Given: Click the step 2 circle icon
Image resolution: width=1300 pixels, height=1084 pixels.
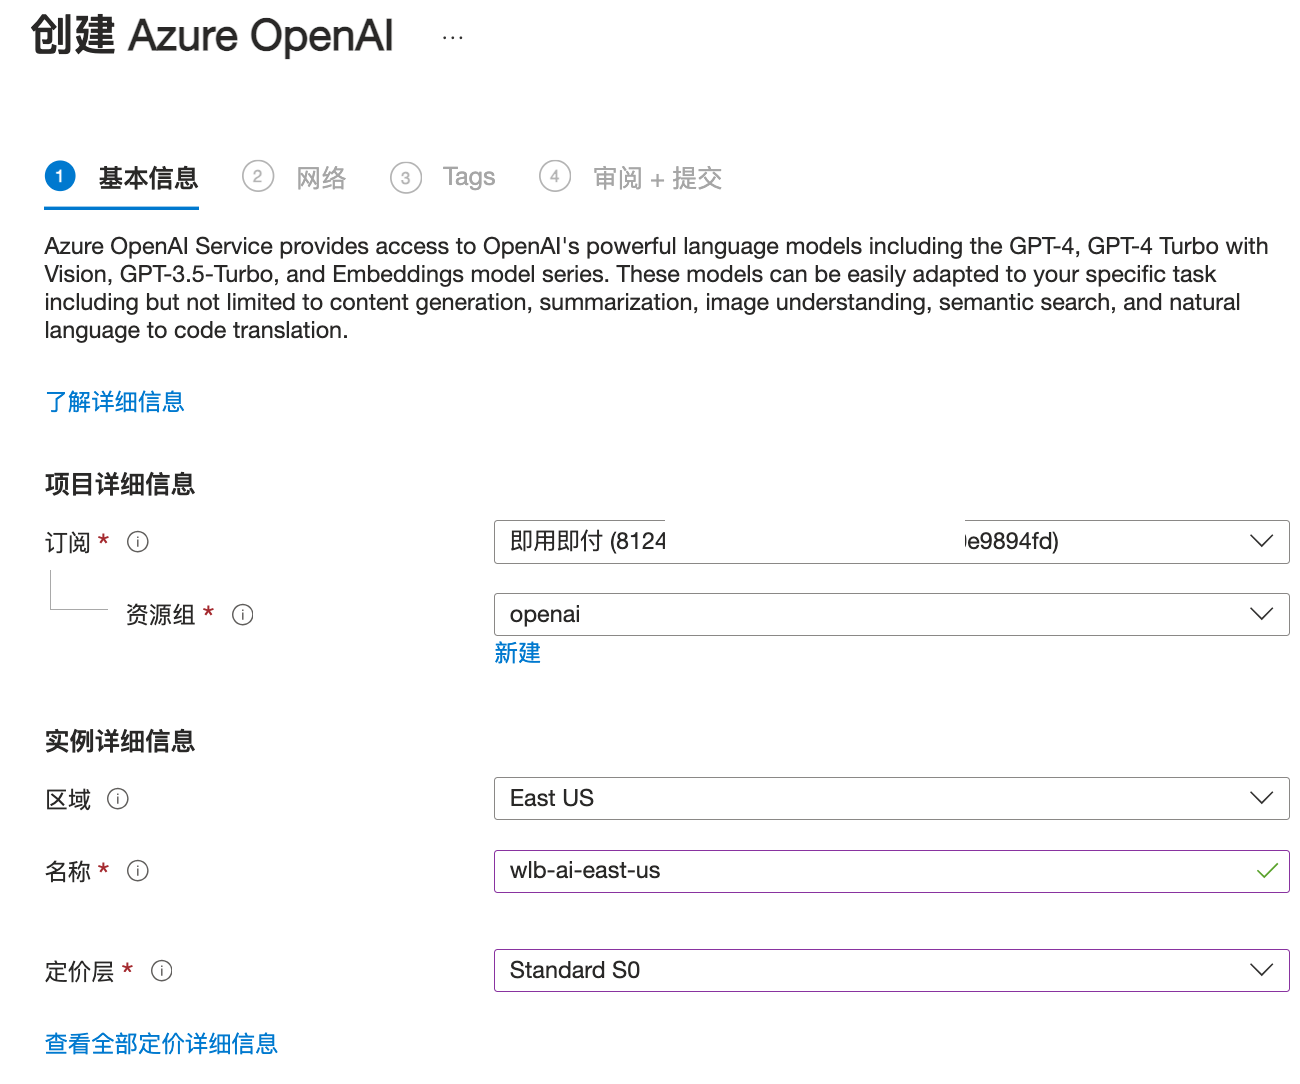Looking at the screenshot, I should click(x=258, y=177).
